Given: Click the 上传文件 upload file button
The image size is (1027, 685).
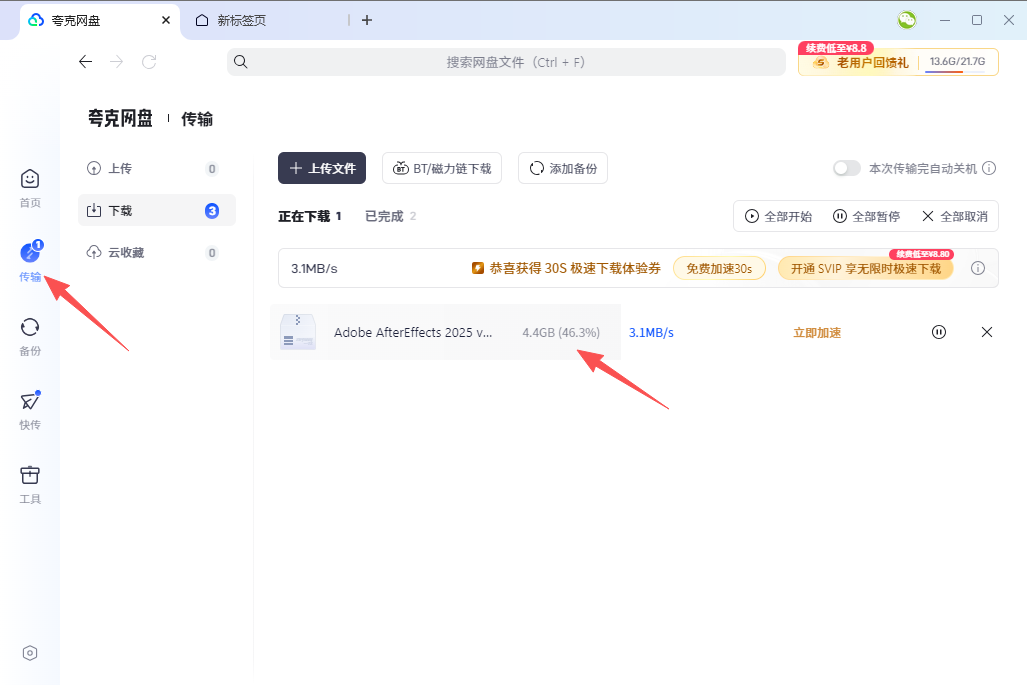Looking at the screenshot, I should (x=321, y=168).
